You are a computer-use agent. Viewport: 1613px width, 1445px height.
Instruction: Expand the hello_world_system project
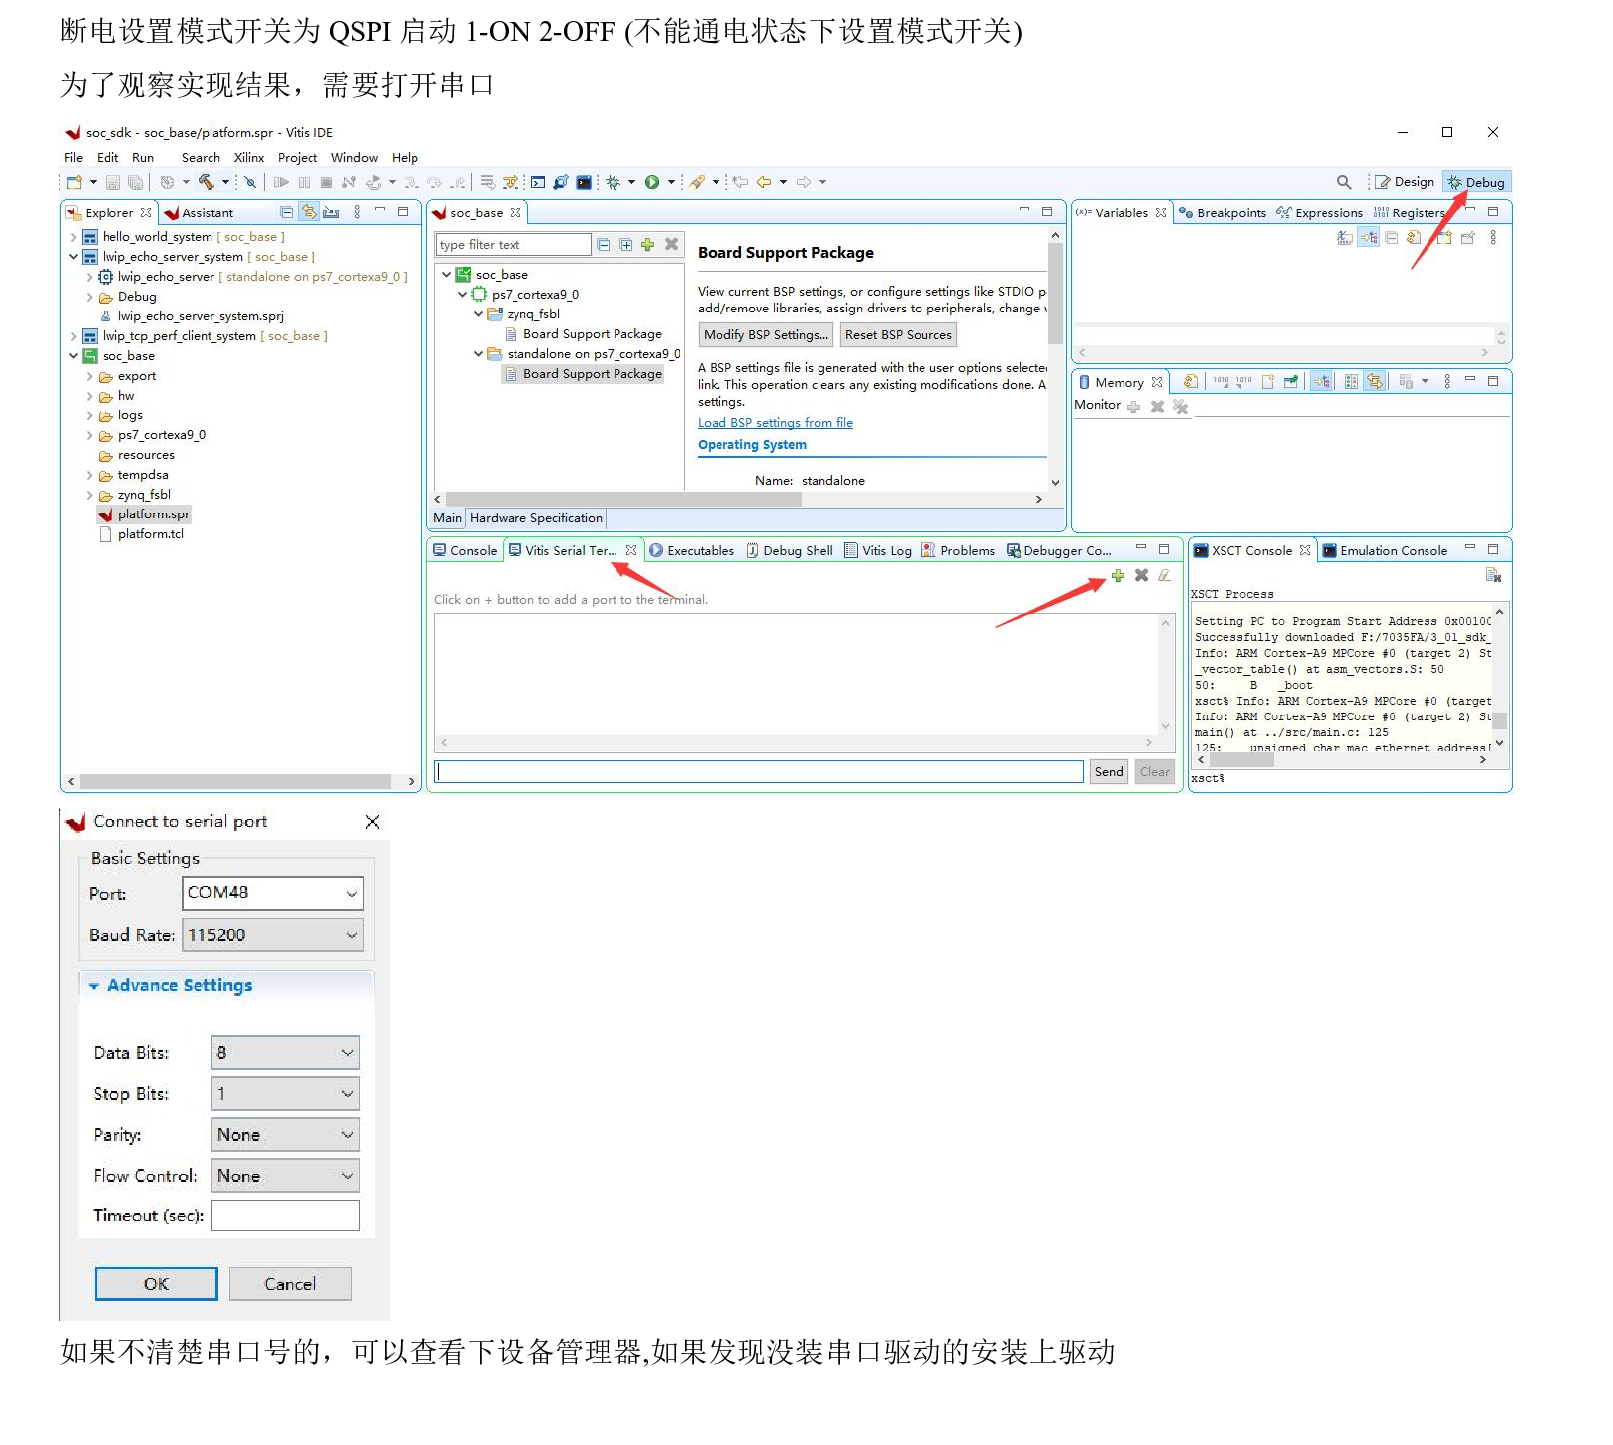[73, 237]
